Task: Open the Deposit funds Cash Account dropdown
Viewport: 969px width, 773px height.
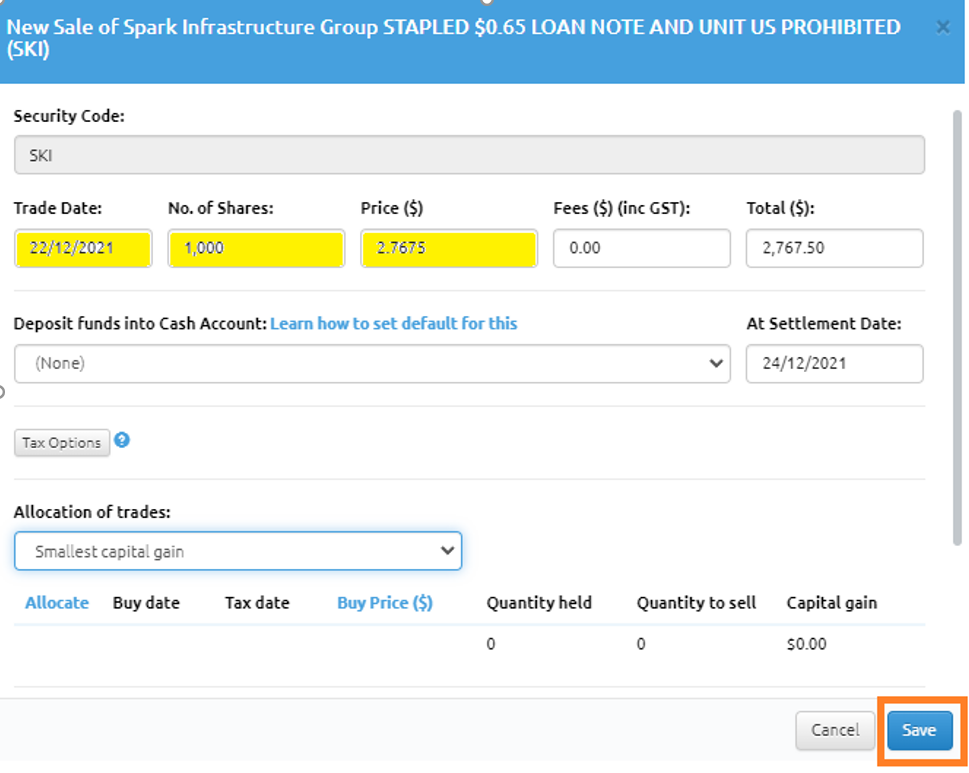Action: click(x=372, y=363)
